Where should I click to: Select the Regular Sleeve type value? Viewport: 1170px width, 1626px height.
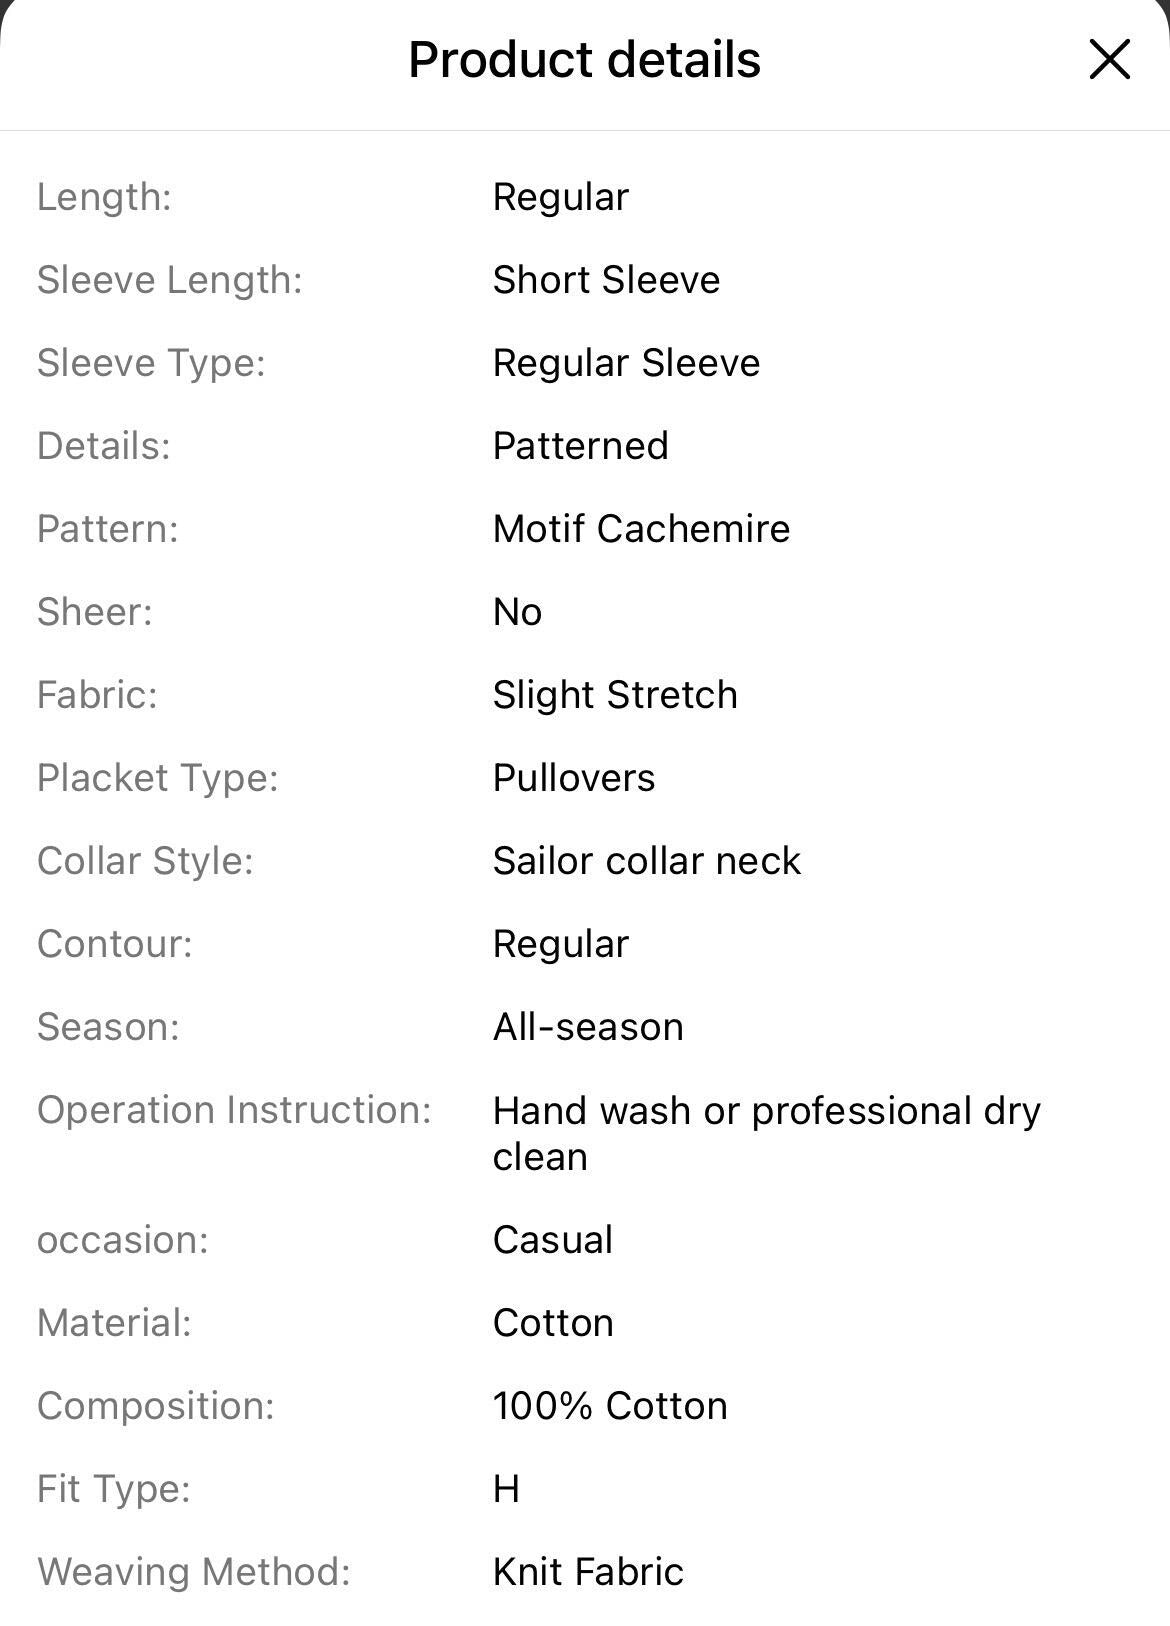626,363
